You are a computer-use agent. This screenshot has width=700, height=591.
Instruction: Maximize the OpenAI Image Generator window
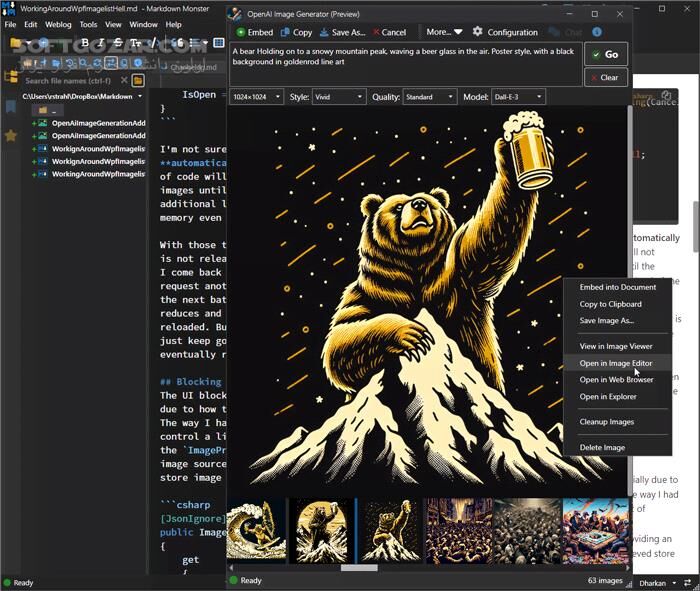click(595, 14)
